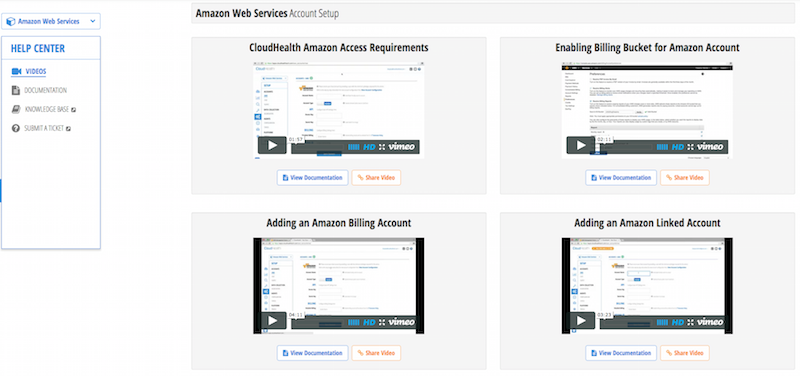The height and width of the screenshot is (376, 800).
Task: Click the 'Adding an Amazon Linked Account' title
Action: 647,223
